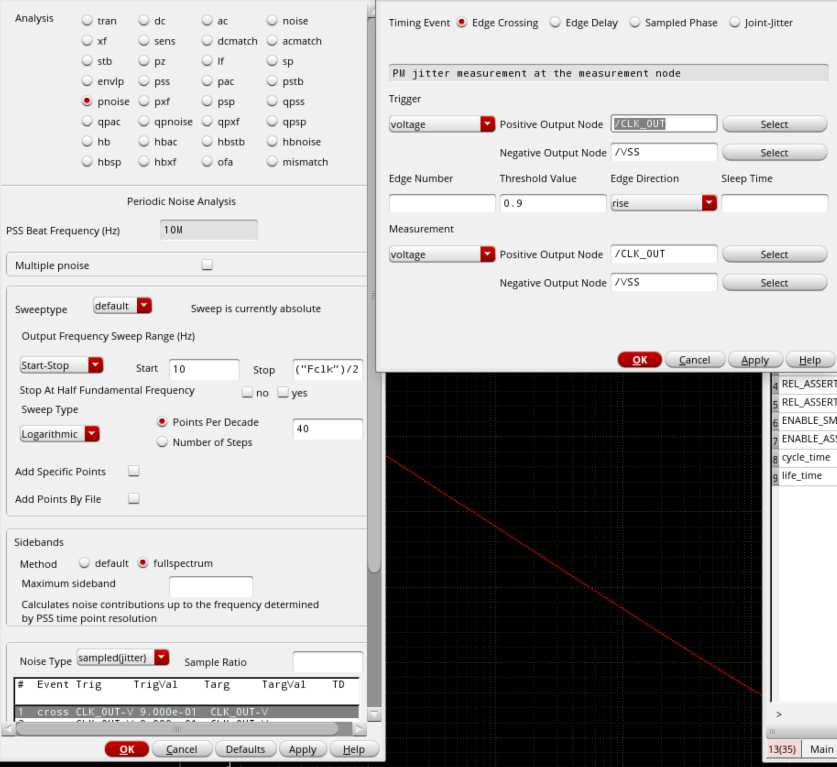Screen dimensions: 837x767
Task: Click the Defaults button
Action: pyautogui.click(x=245, y=749)
